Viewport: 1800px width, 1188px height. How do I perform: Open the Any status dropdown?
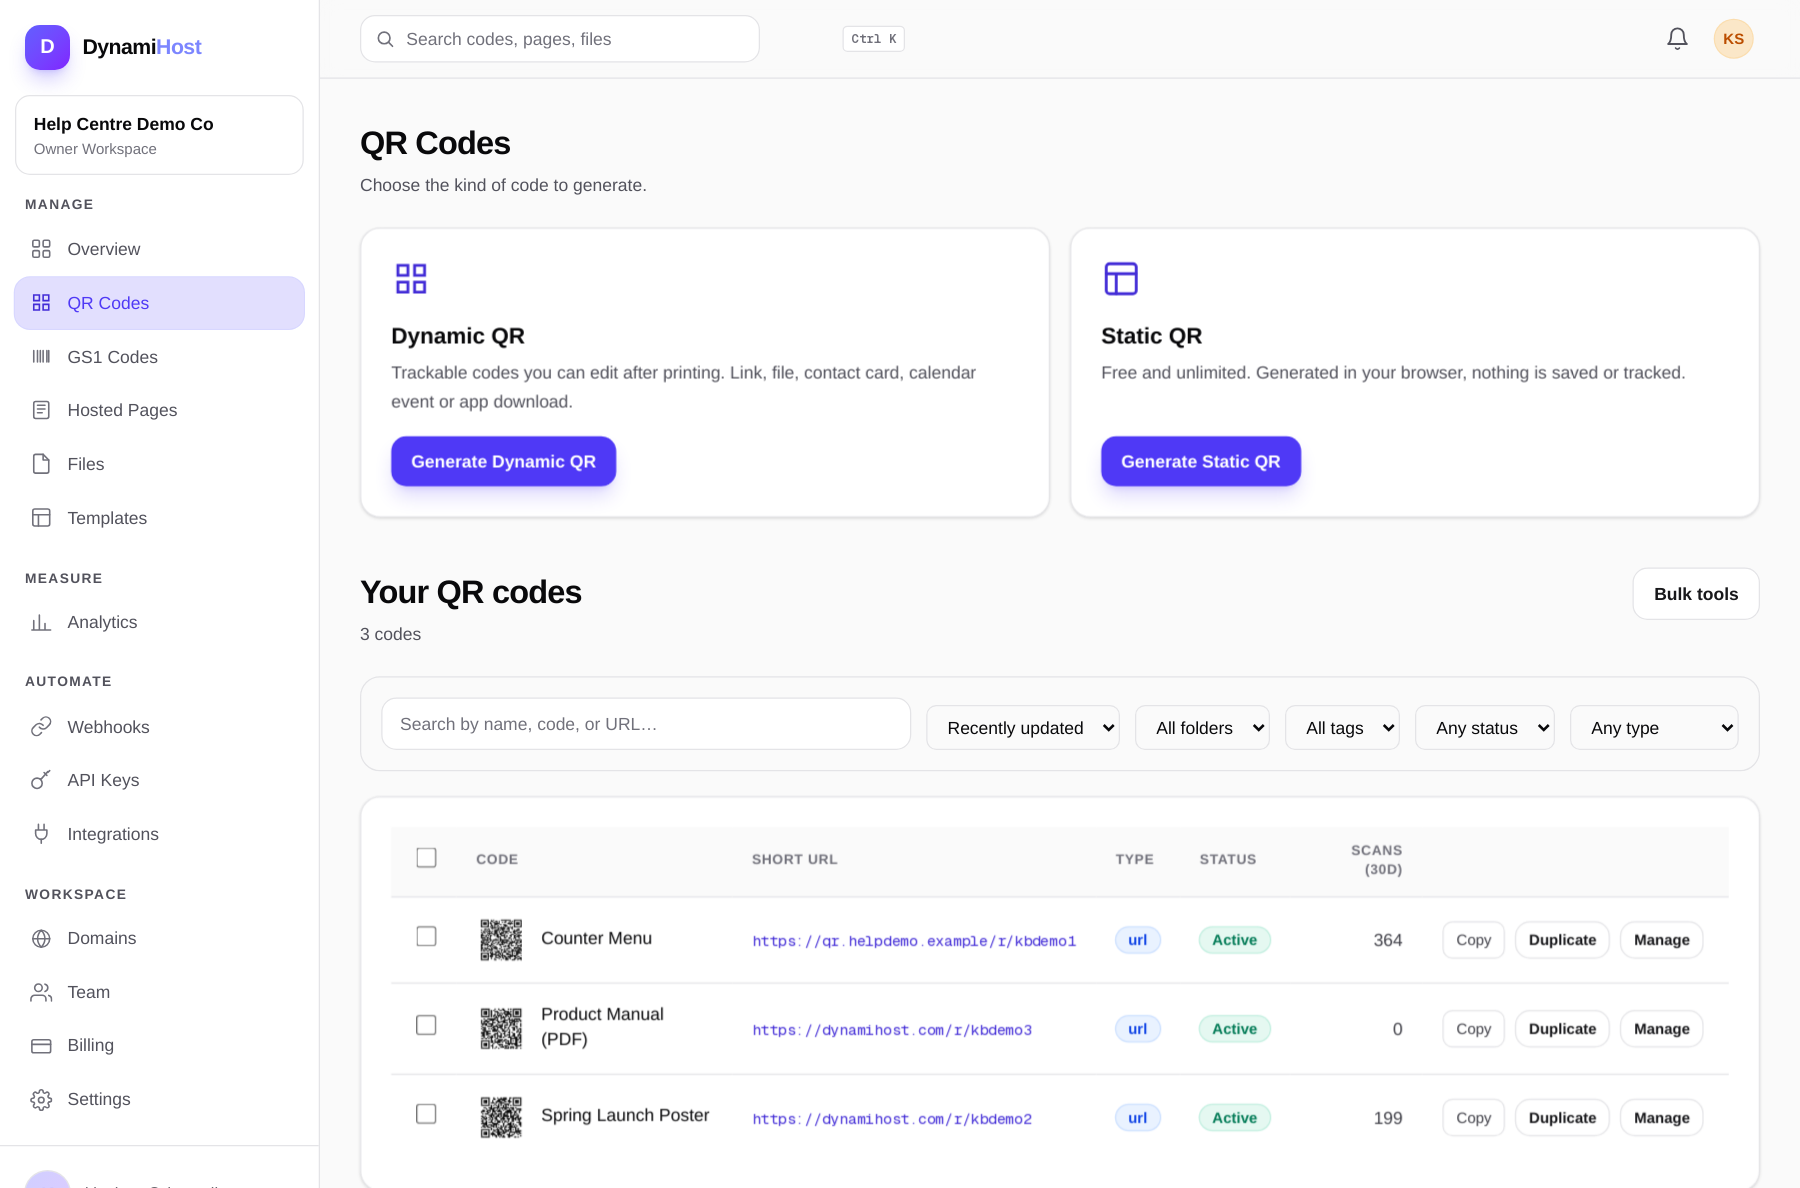[1485, 728]
